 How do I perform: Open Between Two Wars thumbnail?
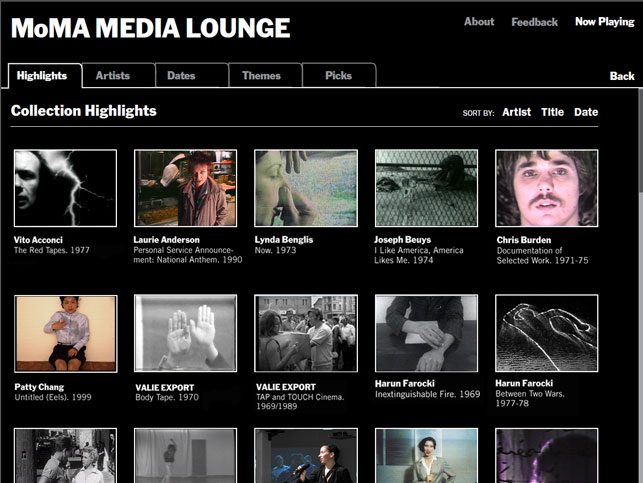click(x=547, y=333)
